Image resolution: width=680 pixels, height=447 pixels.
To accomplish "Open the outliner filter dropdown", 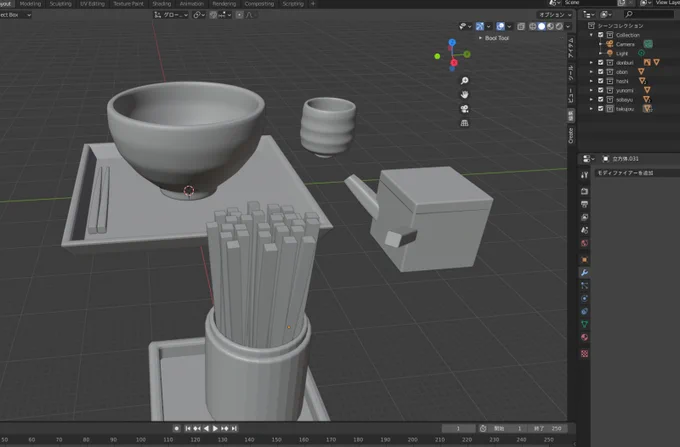I will (x=606, y=14).
